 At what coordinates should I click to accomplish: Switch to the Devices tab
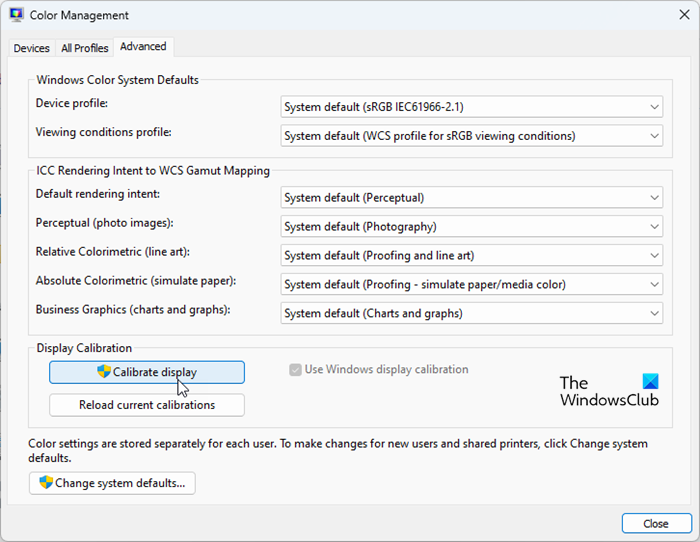coord(32,48)
